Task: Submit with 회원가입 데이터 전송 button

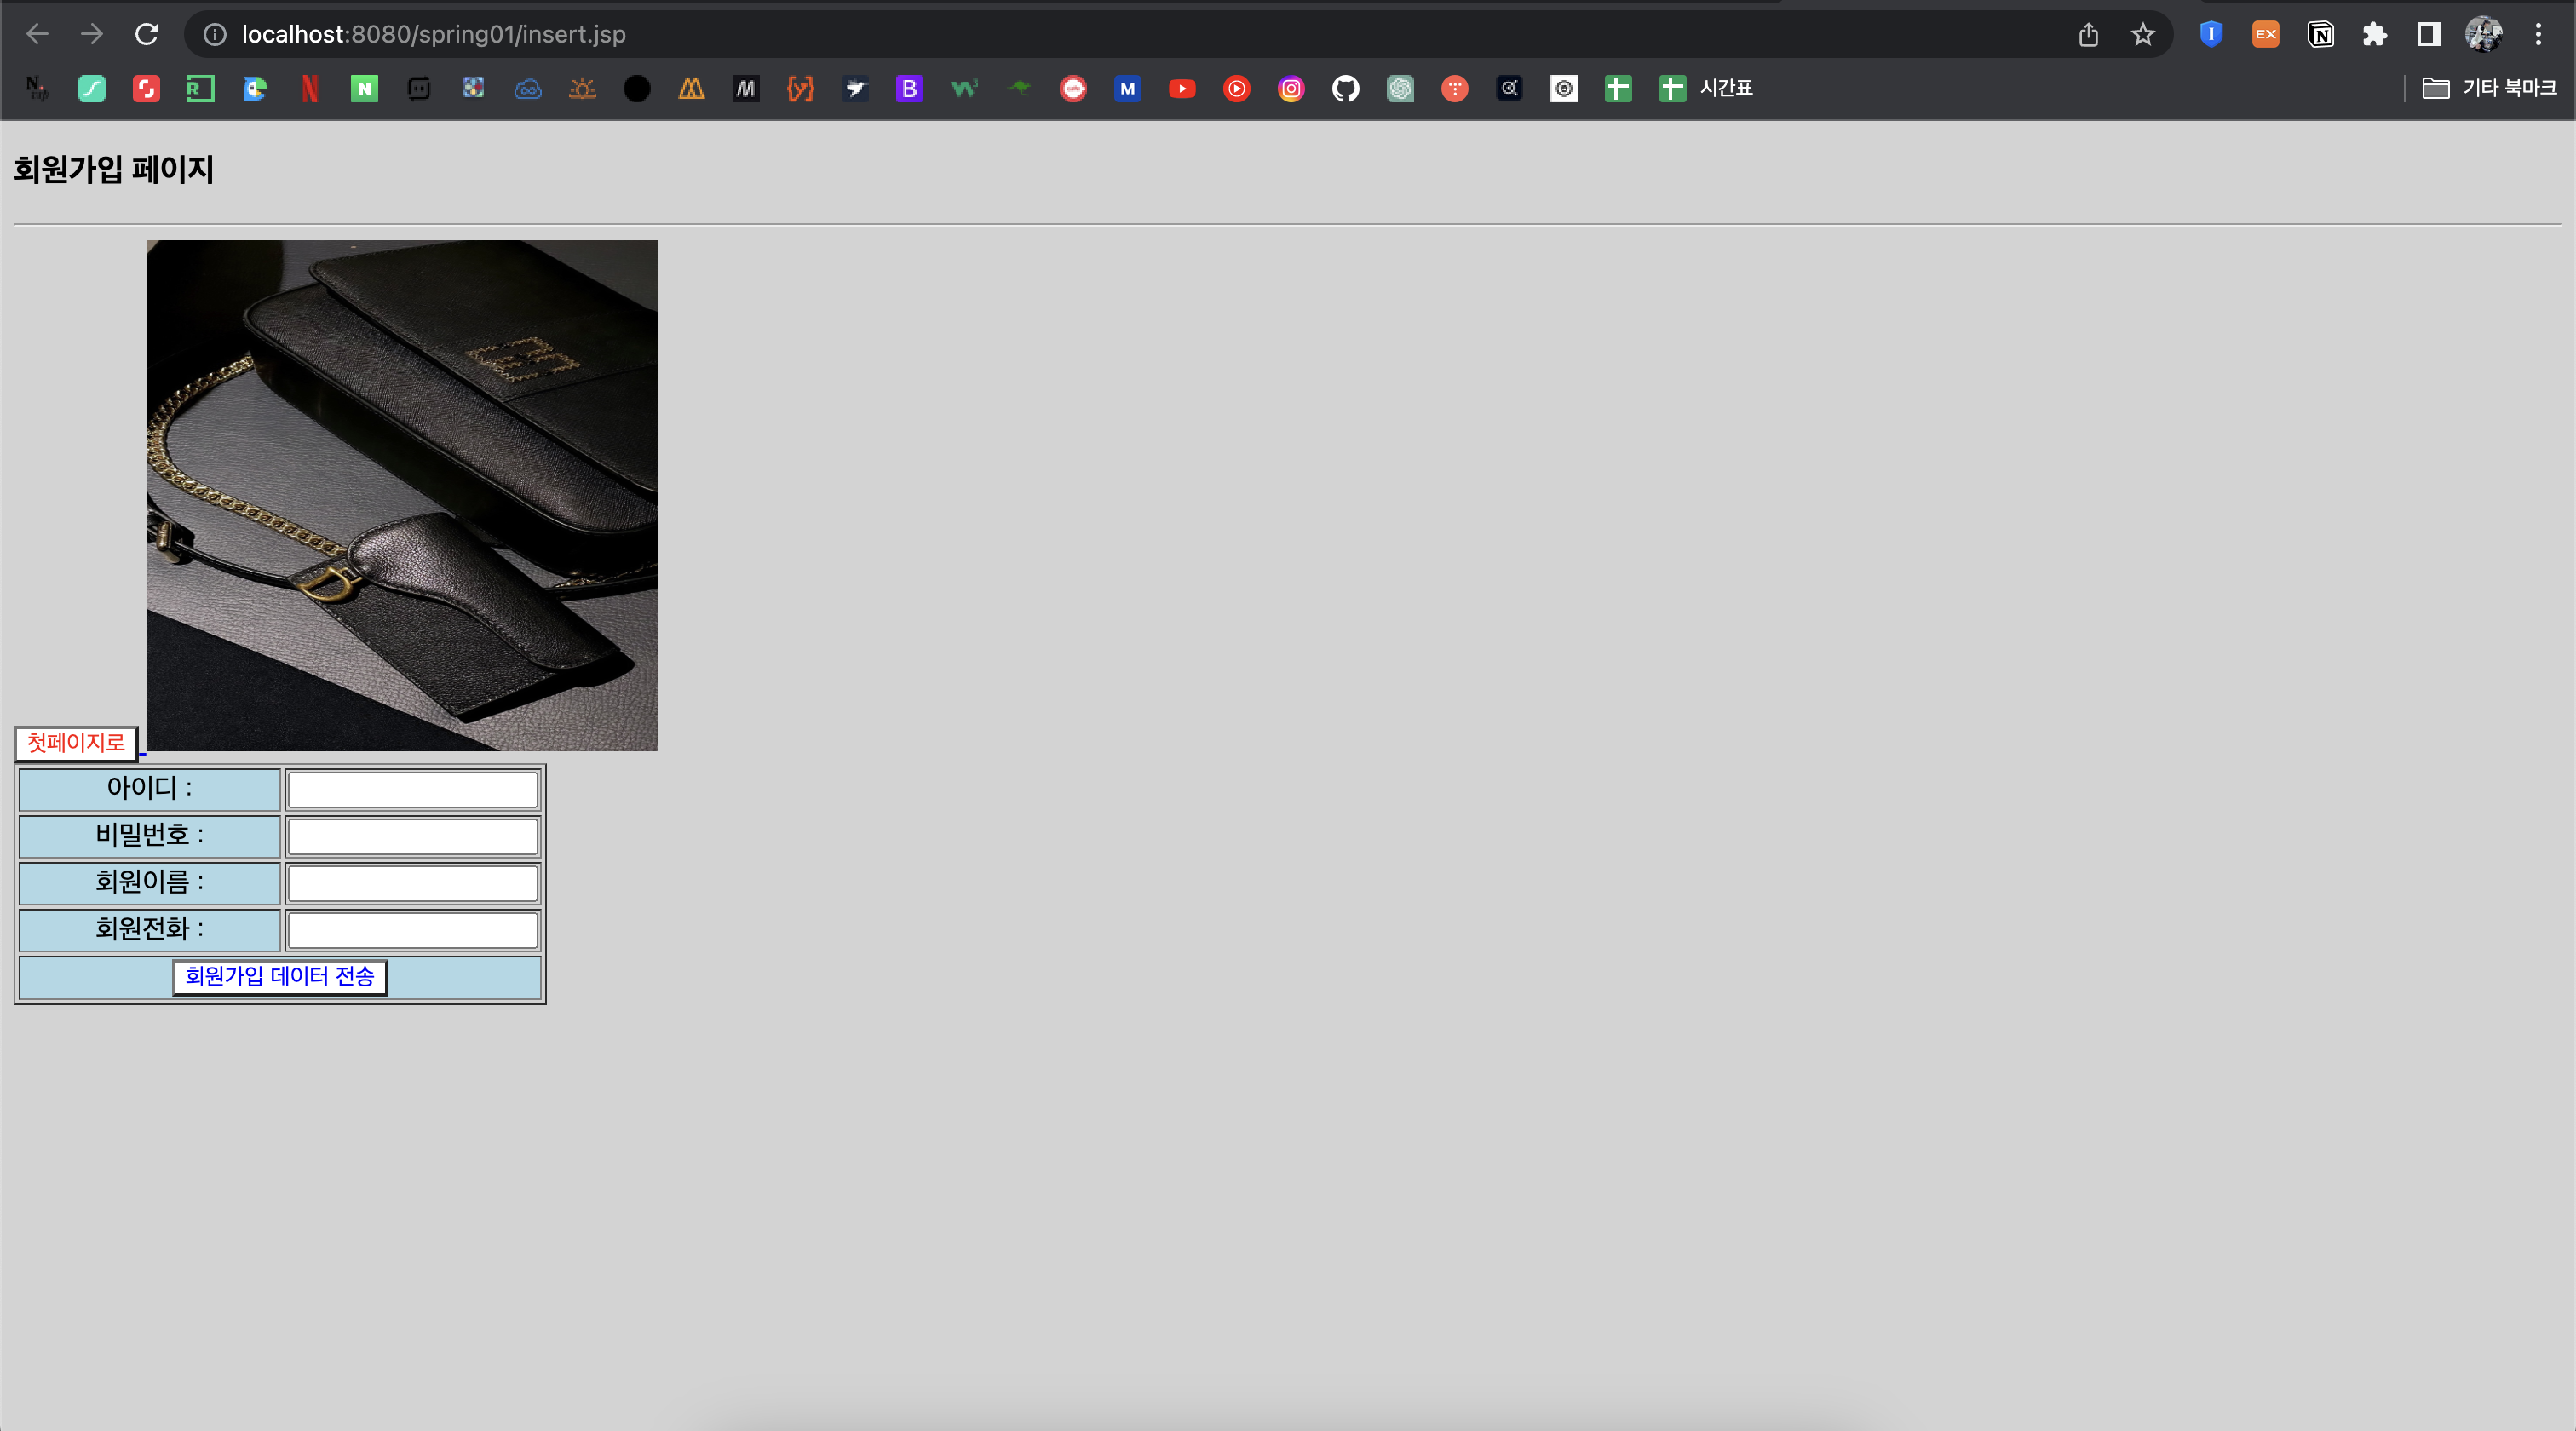Action: (x=280, y=976)
